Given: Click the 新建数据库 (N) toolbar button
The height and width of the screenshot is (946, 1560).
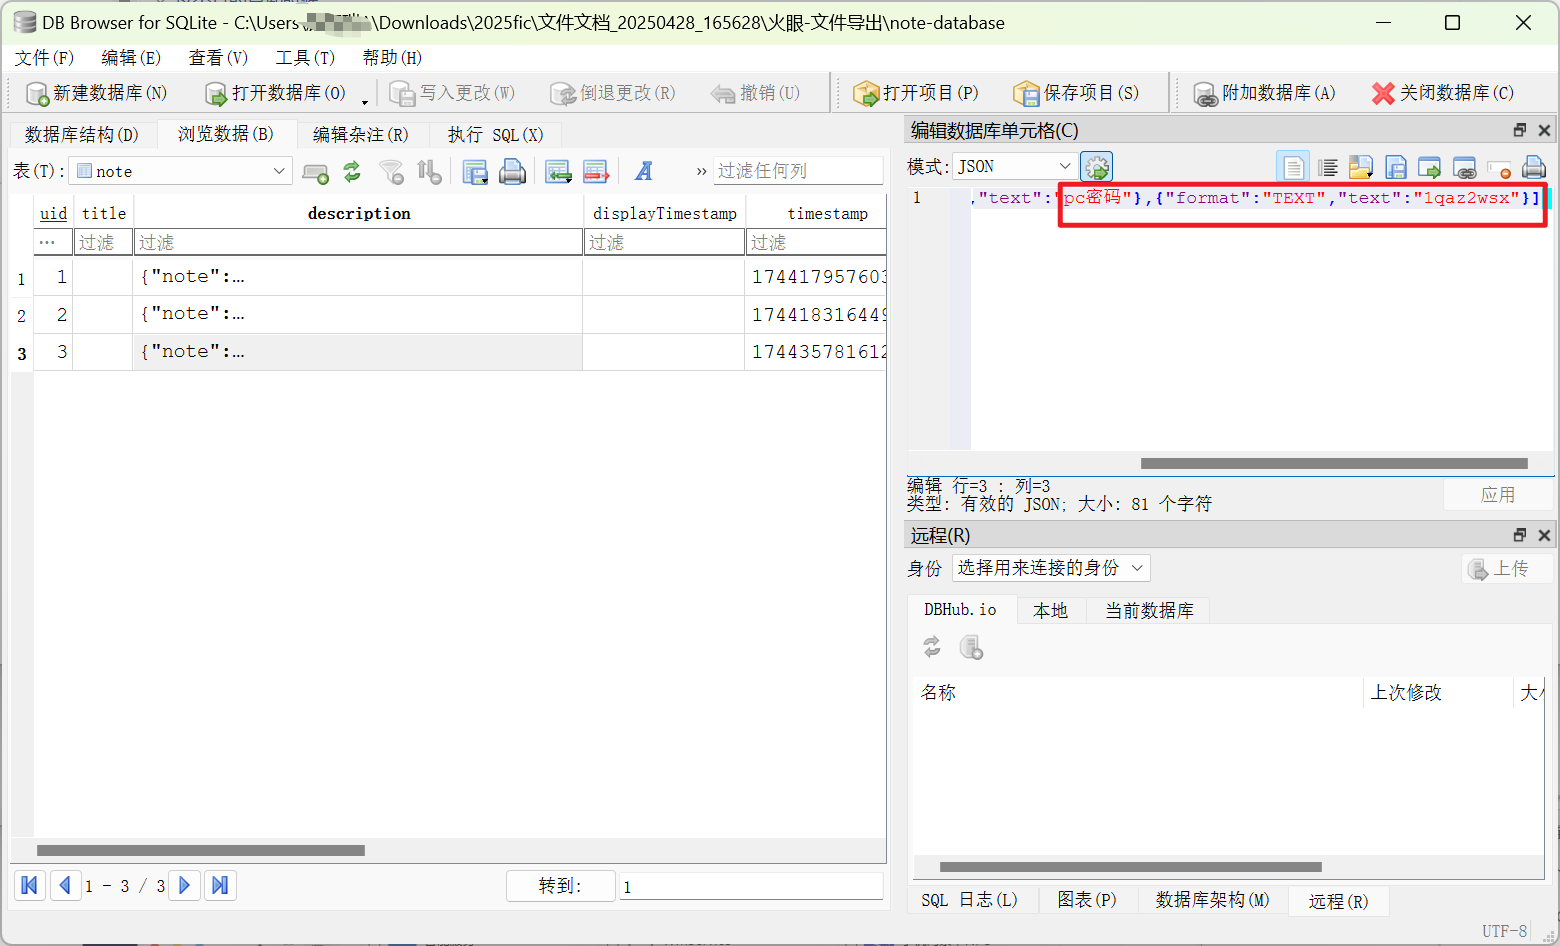Looking at the screenshot, I should 96,93.
